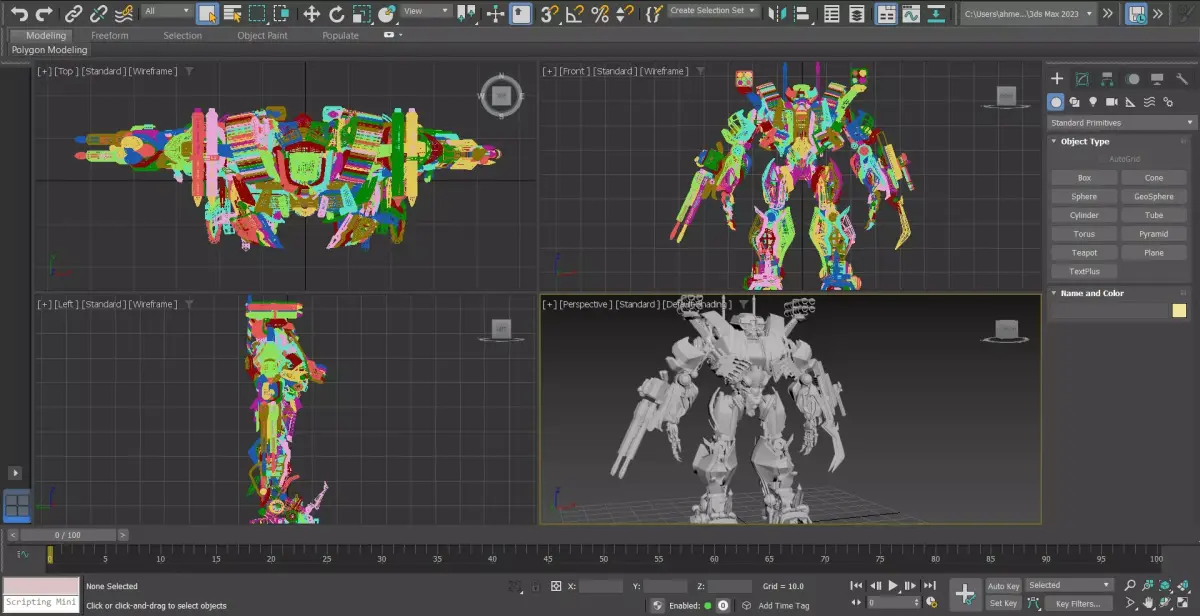Activate the Rotate tool
The width and height of the screenshot is (1200, 616).
tap(337, 14)
